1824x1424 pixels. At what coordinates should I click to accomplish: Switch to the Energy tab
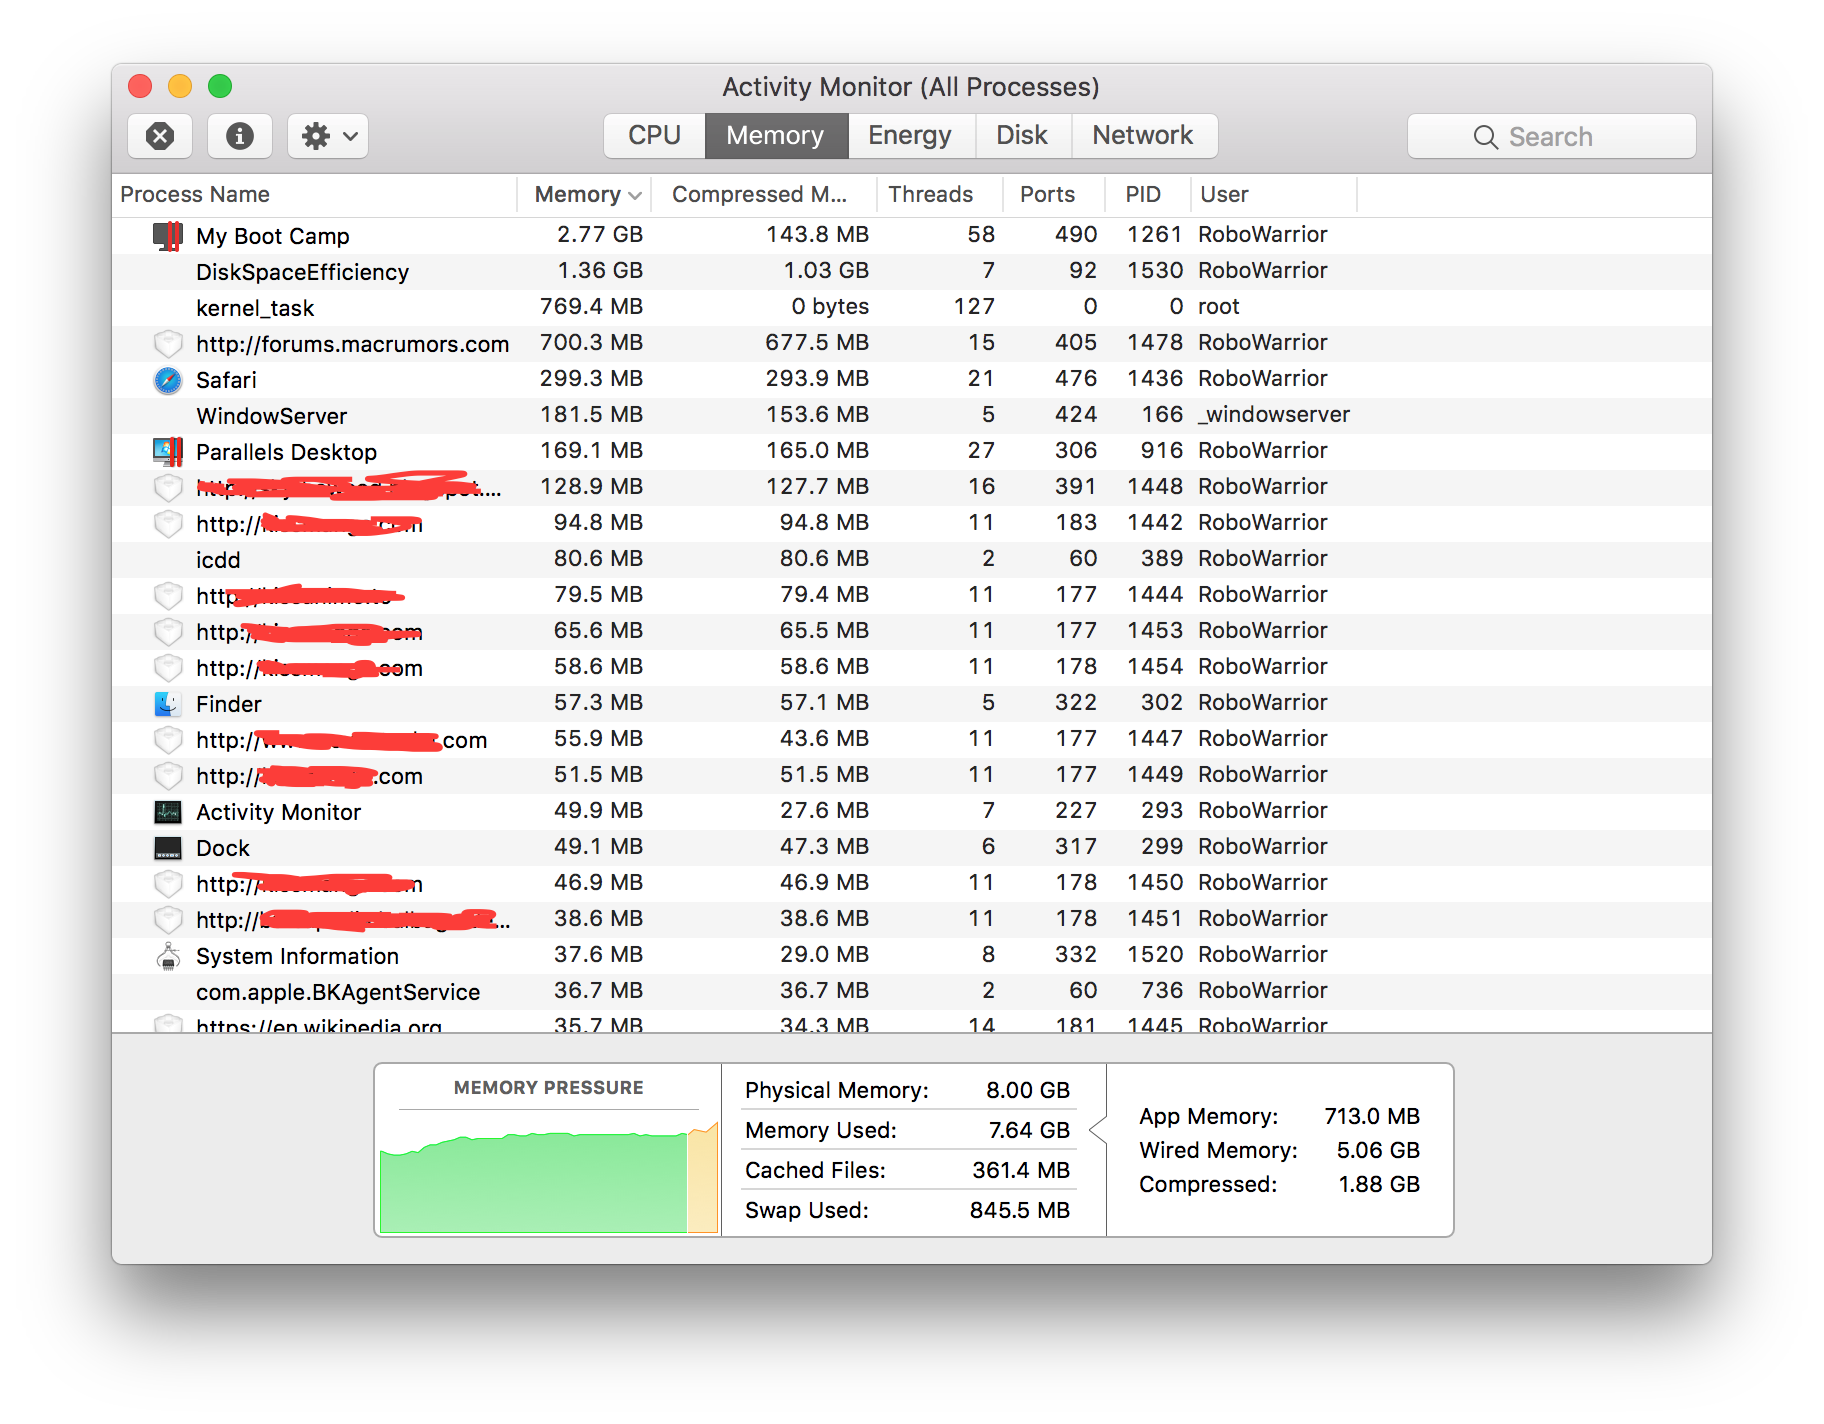tap(910, 136)
